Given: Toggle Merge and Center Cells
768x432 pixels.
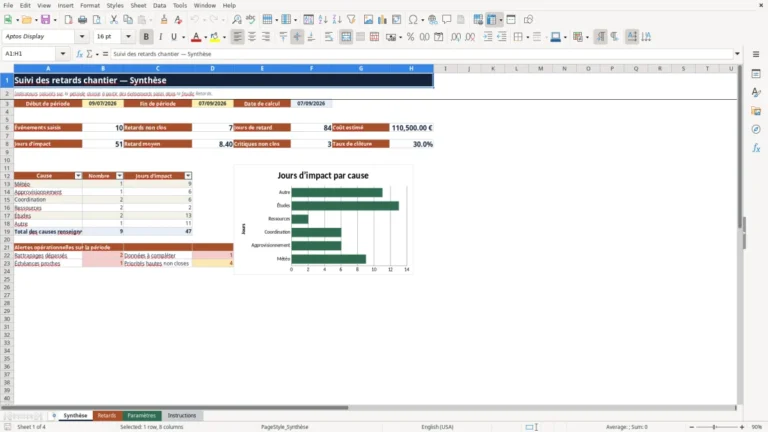Looking at the screenshot, I should (346, 37).
